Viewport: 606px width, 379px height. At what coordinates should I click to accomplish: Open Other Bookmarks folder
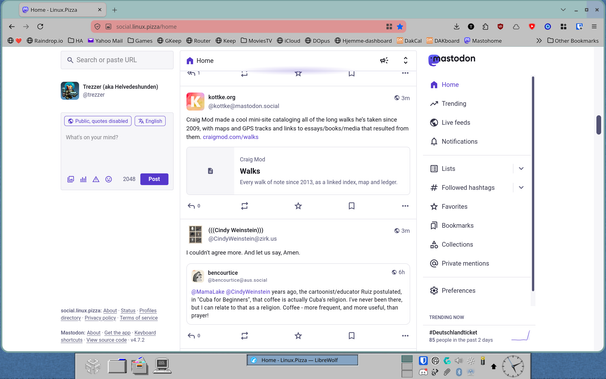click(x=573, y=41)
